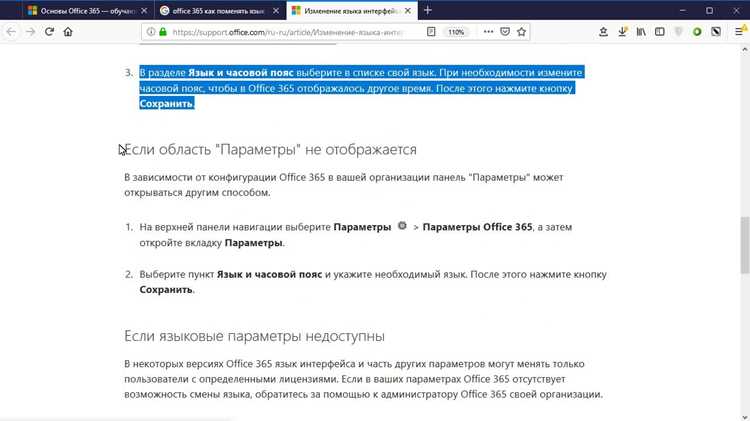Click paragraph starting В некоторых версиях Office 365
750x421 pixels.
[364, 379]
